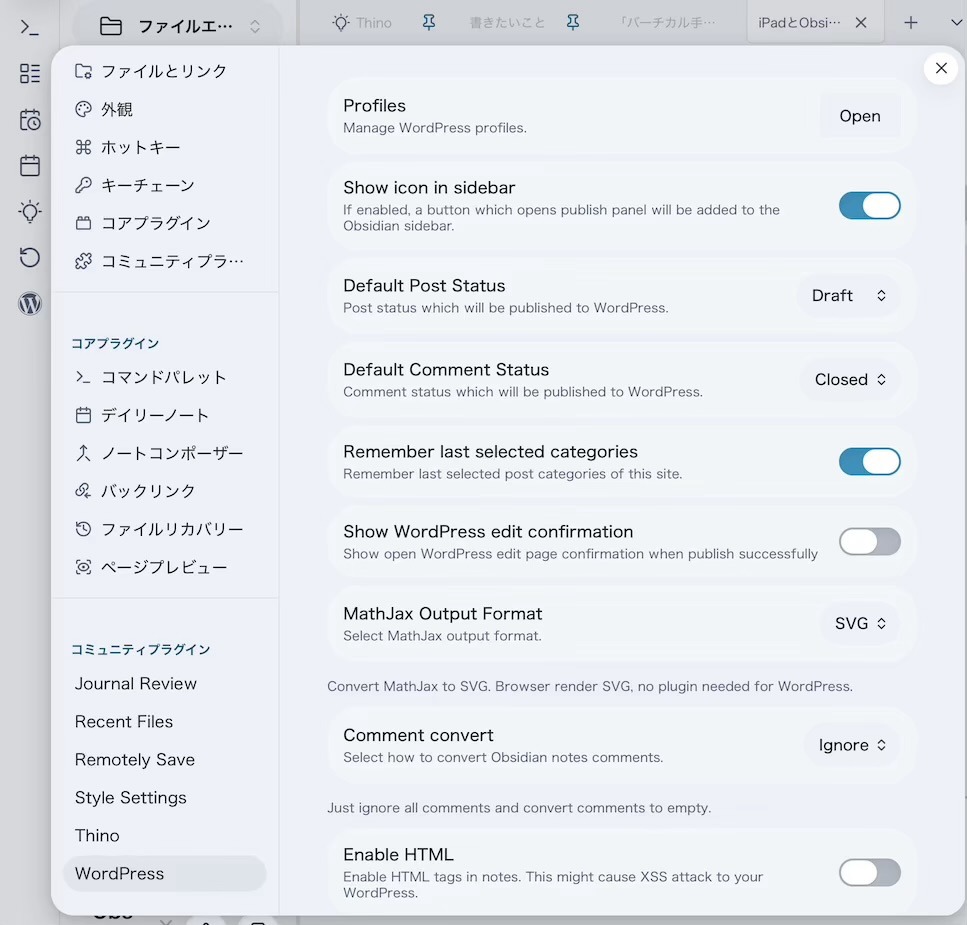This screenshot has height=925, width=967.
Task: Open ホットキー settings
Action: tap(165, 147)
